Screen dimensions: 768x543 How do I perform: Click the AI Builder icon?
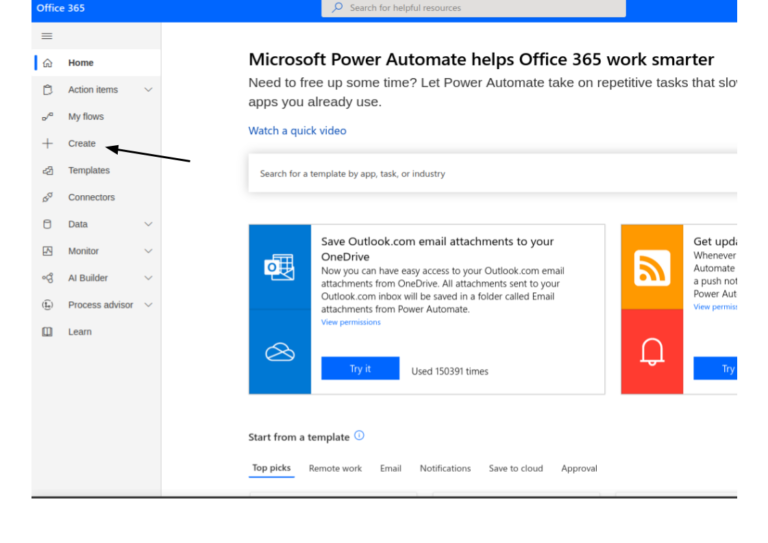(48, 278)
